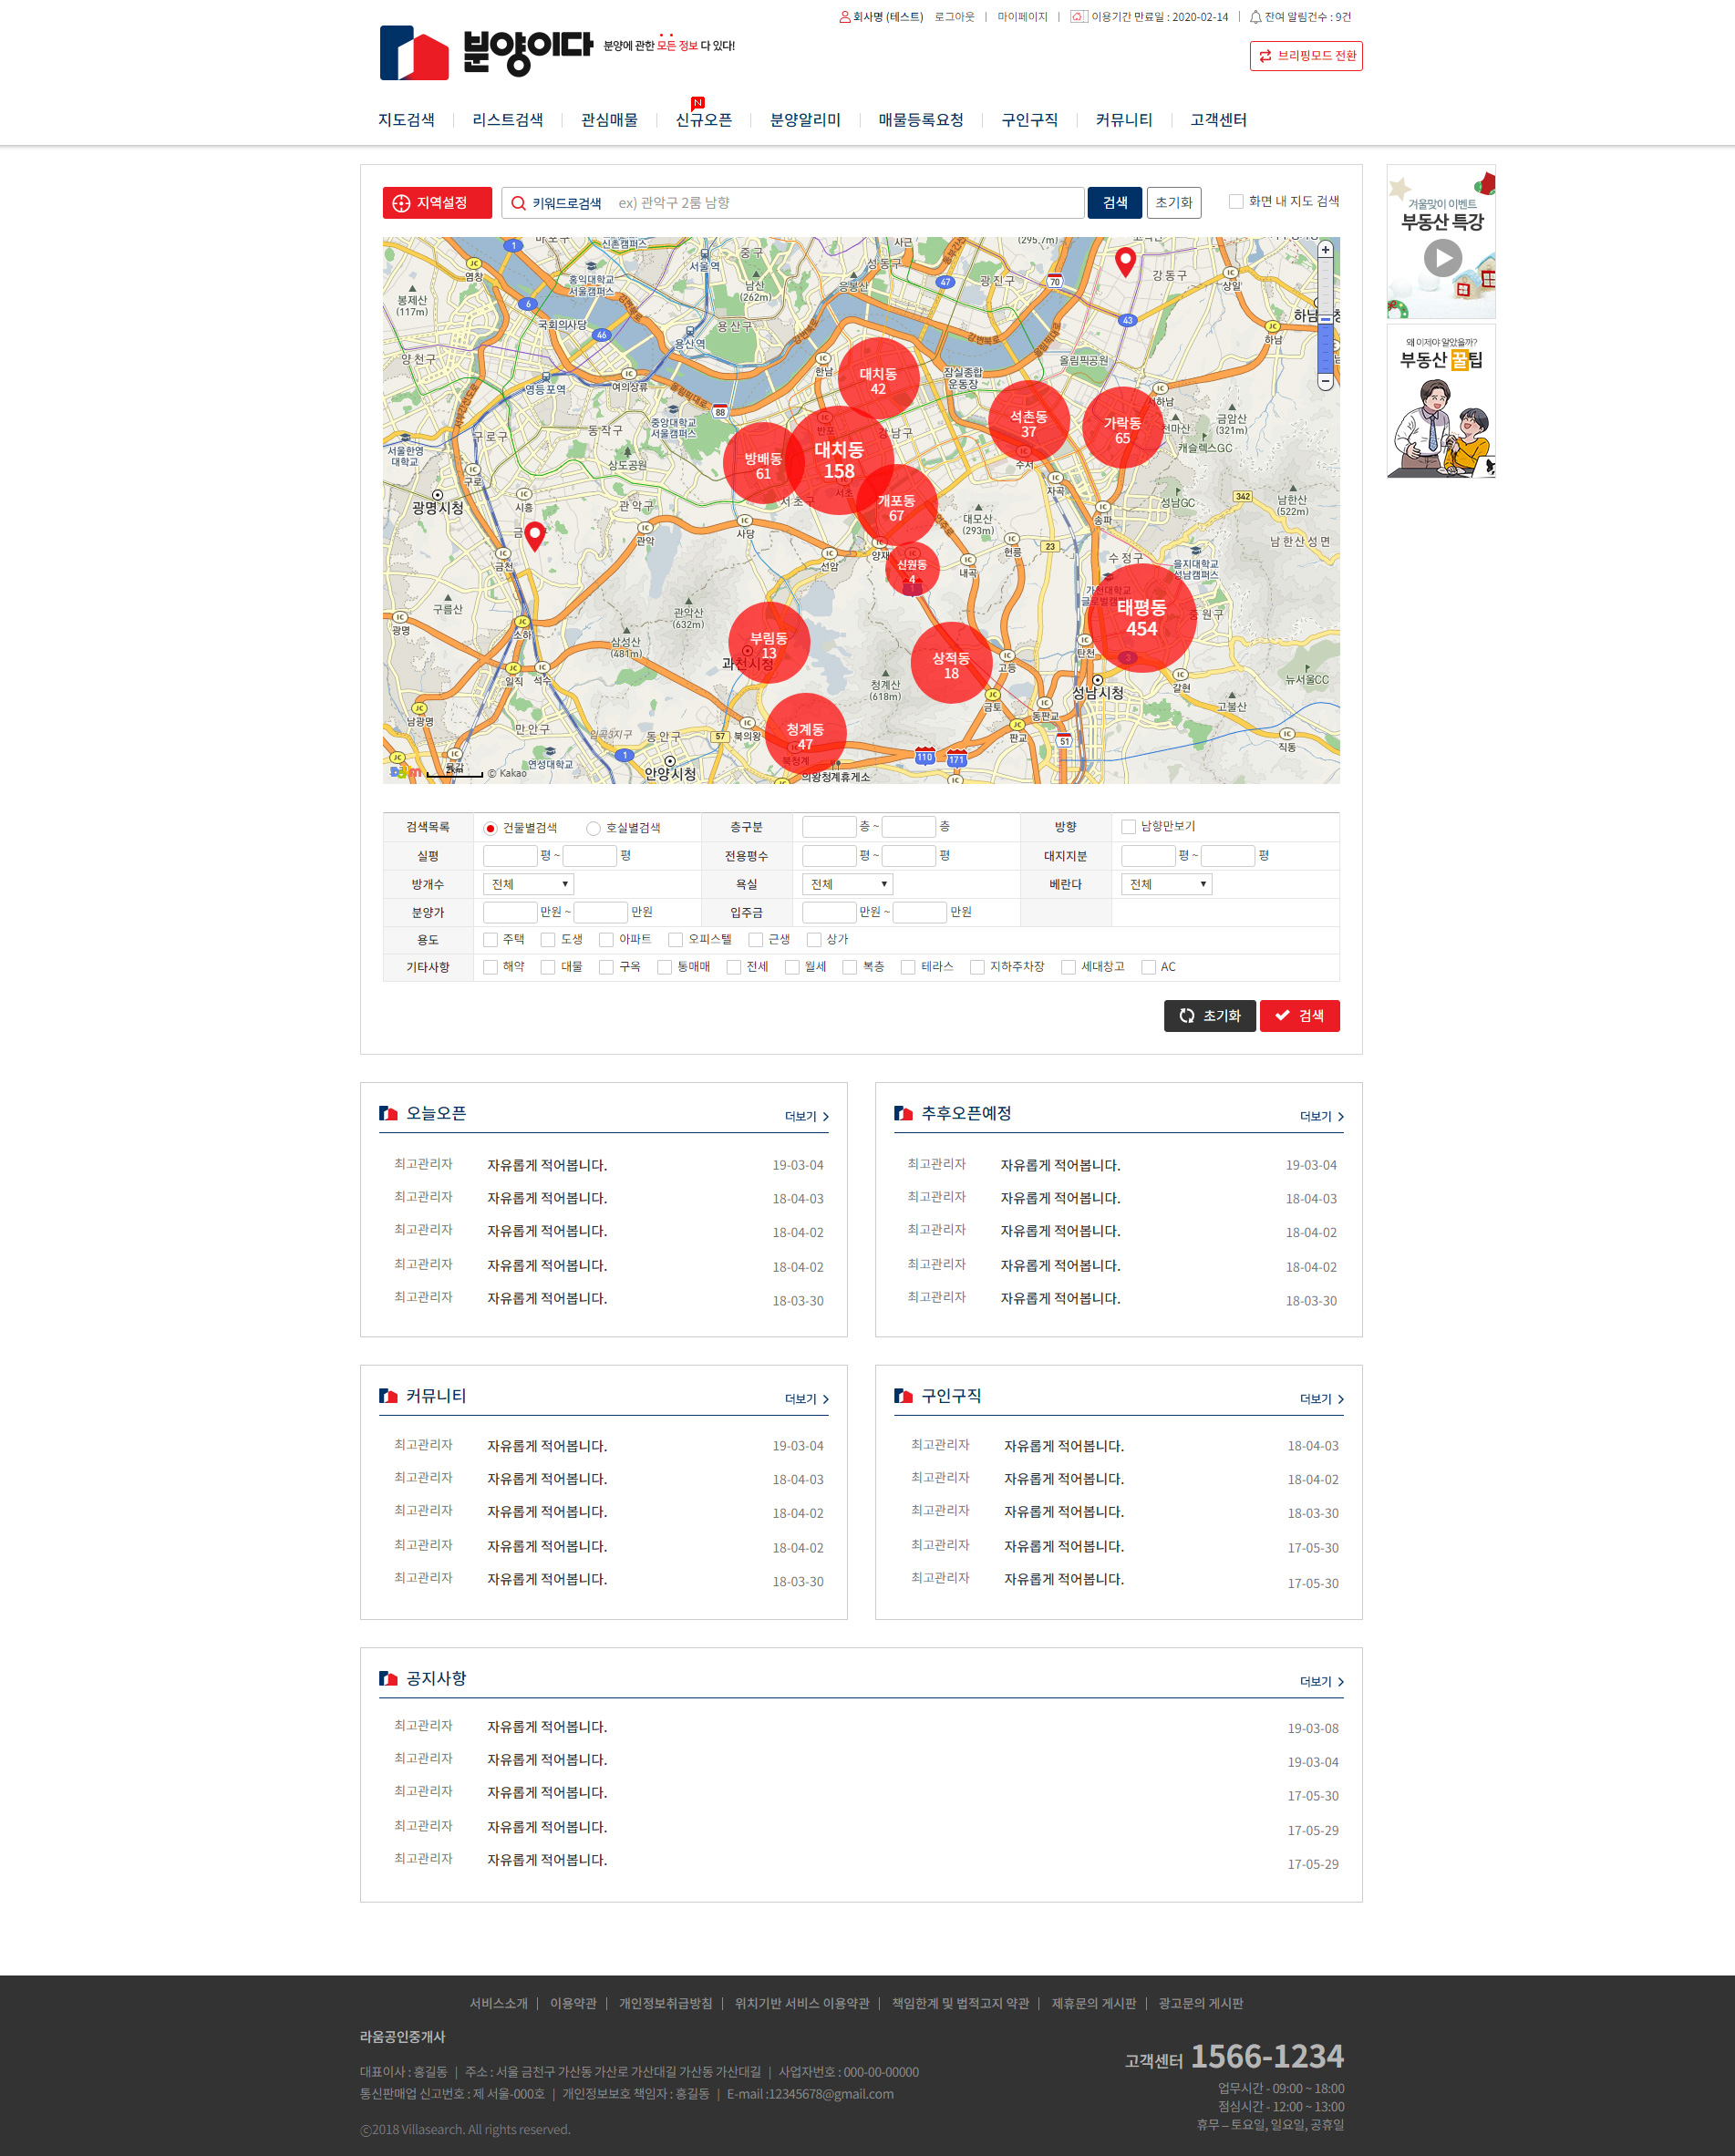The image size is (1735, 2156).
Task: Click the 신원동 4 cluster marker
Action: coord(912,570)
